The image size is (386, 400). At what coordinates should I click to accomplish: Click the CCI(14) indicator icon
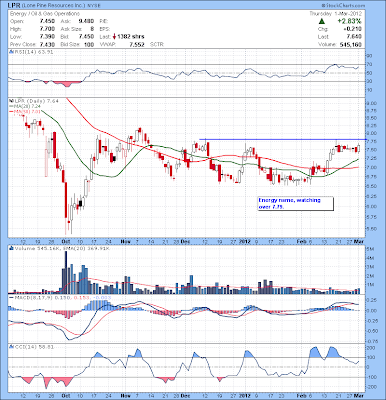(11, 347)
